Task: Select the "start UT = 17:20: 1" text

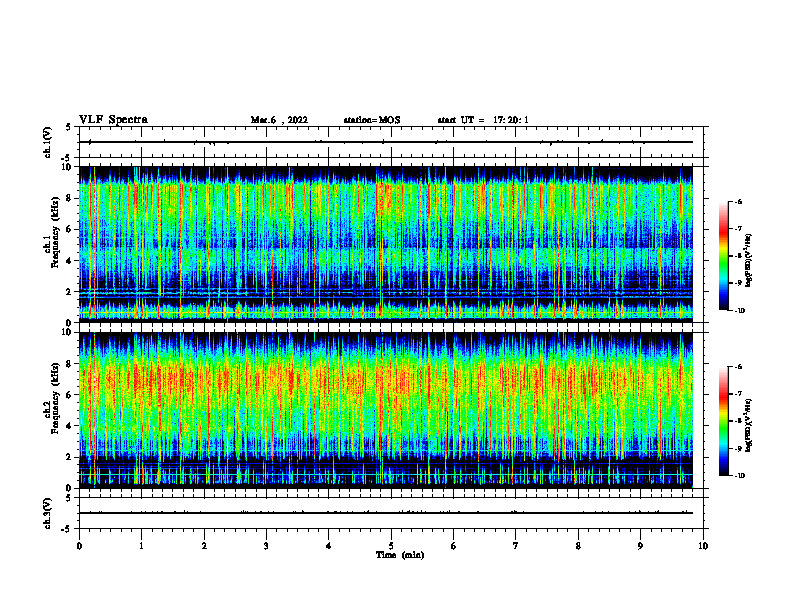Action: pos(483,120)
